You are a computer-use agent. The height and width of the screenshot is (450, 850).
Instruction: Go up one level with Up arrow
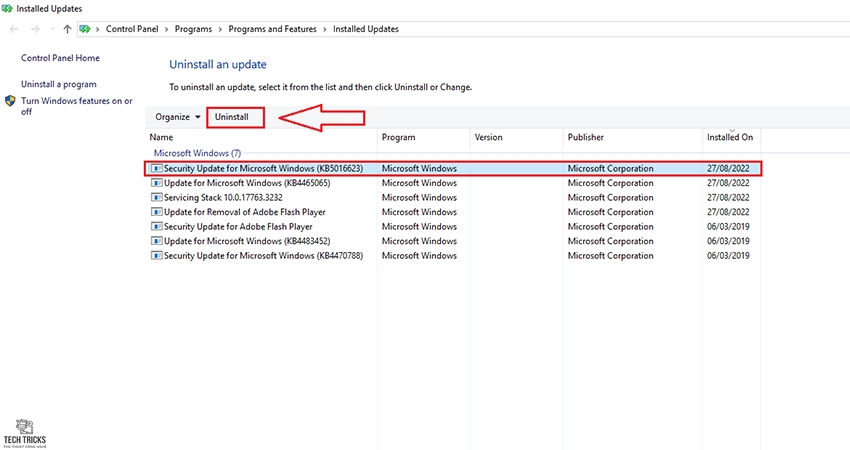[x=67, y=29]
